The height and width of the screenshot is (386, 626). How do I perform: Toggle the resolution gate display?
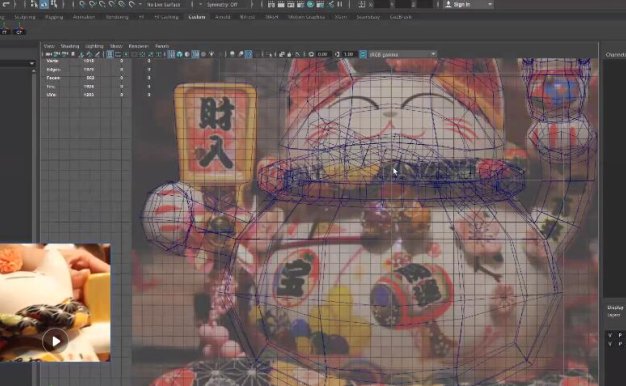click(127, 54)
